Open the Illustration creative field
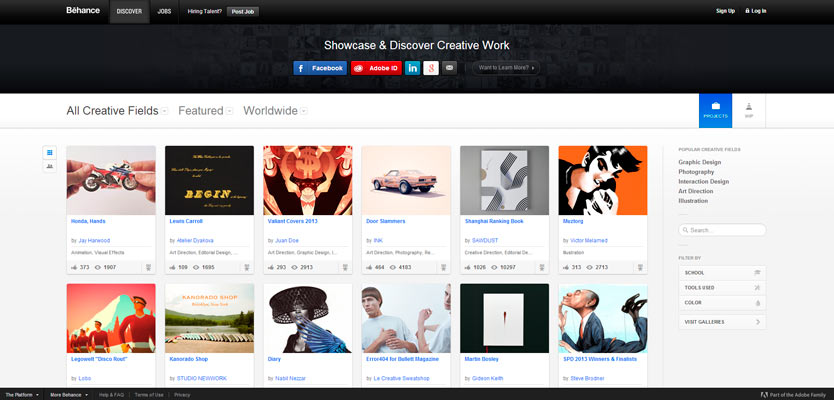Screen dimensions: 834x400 click(693, 201)
